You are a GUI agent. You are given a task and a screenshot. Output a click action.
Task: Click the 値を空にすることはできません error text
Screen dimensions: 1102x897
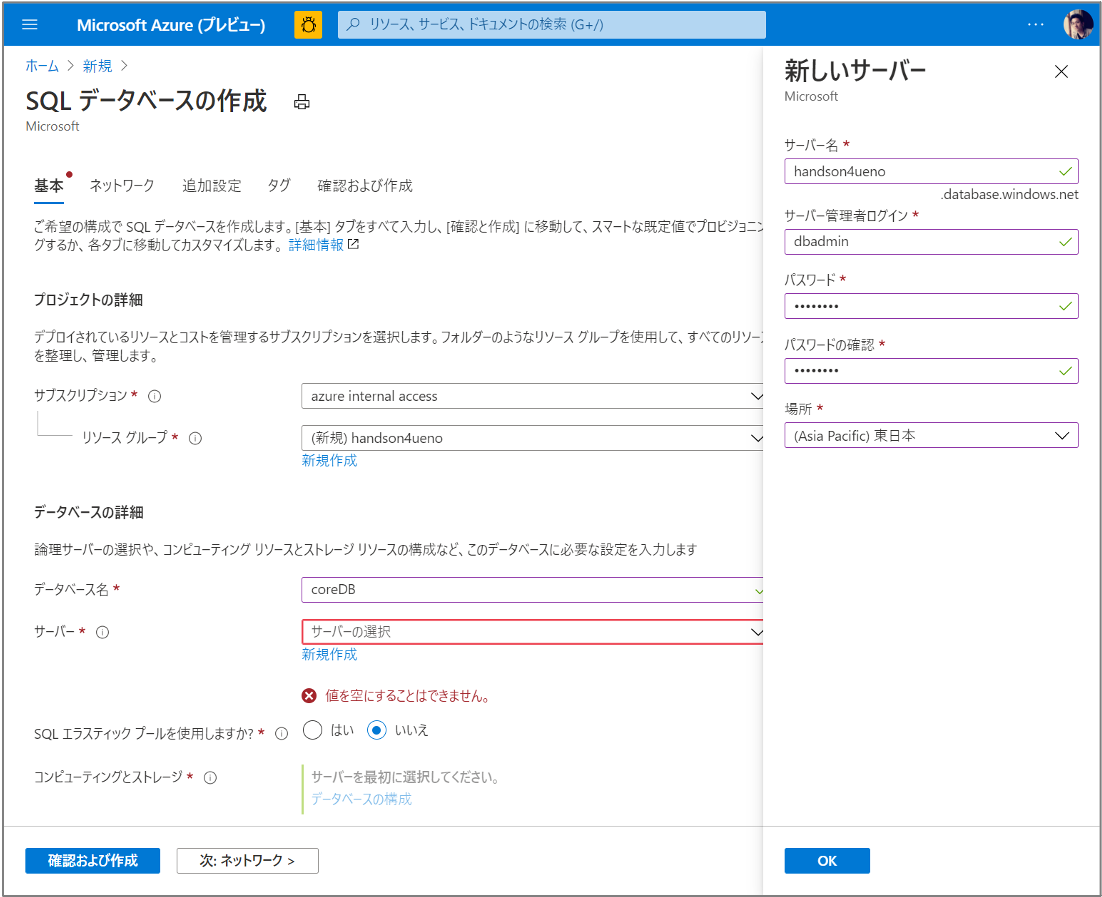tap(407, 696)
